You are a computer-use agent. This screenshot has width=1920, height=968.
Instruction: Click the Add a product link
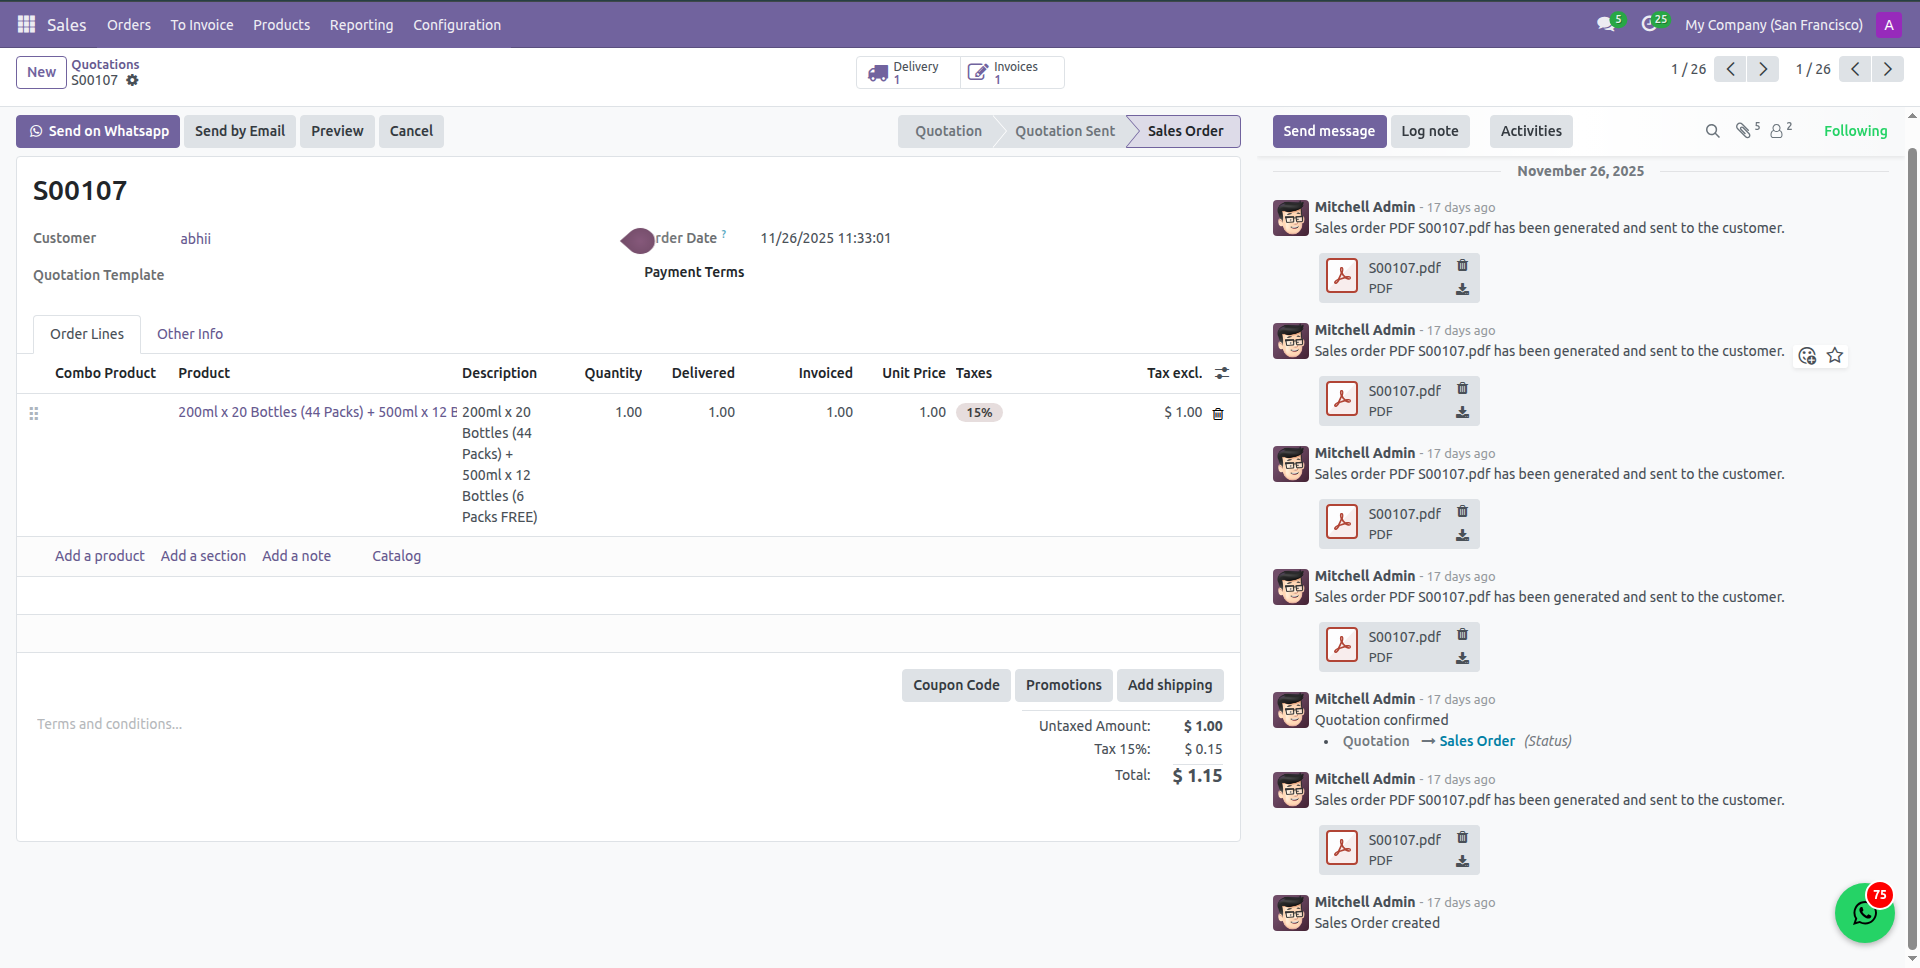(x=99, y=556)
